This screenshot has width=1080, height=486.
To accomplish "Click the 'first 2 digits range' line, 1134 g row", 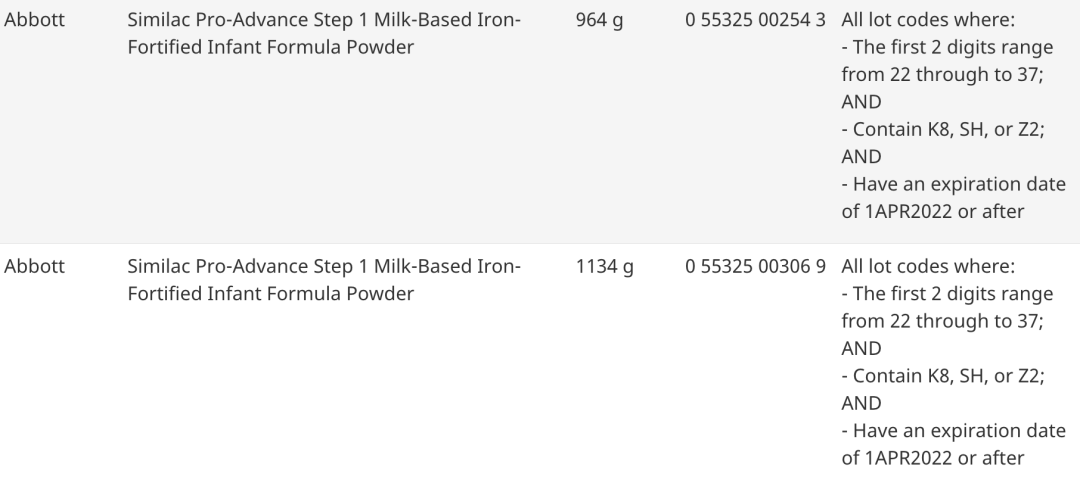I will (946, 308).
